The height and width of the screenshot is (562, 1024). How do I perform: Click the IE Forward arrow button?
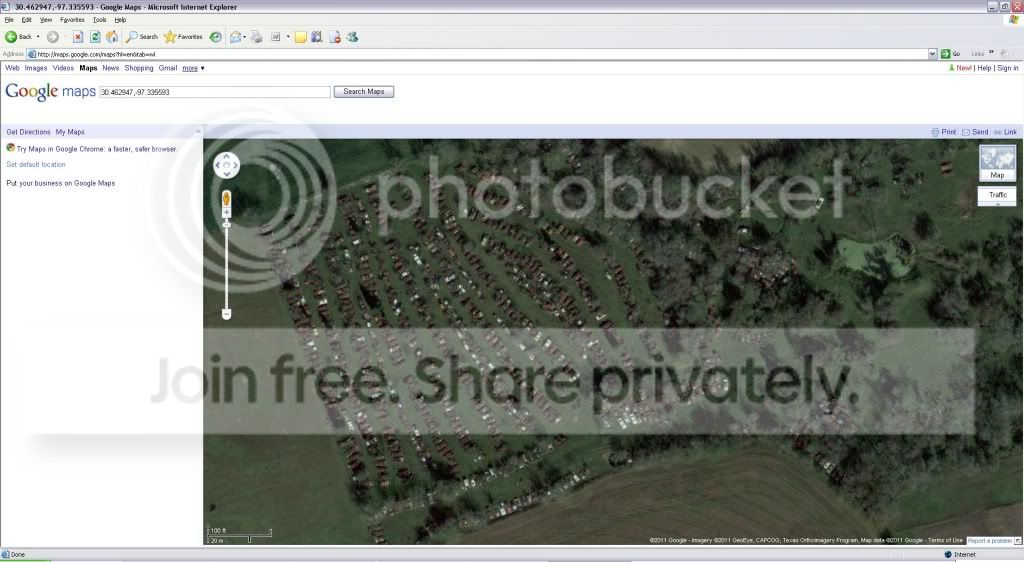(x=53, y=37)
